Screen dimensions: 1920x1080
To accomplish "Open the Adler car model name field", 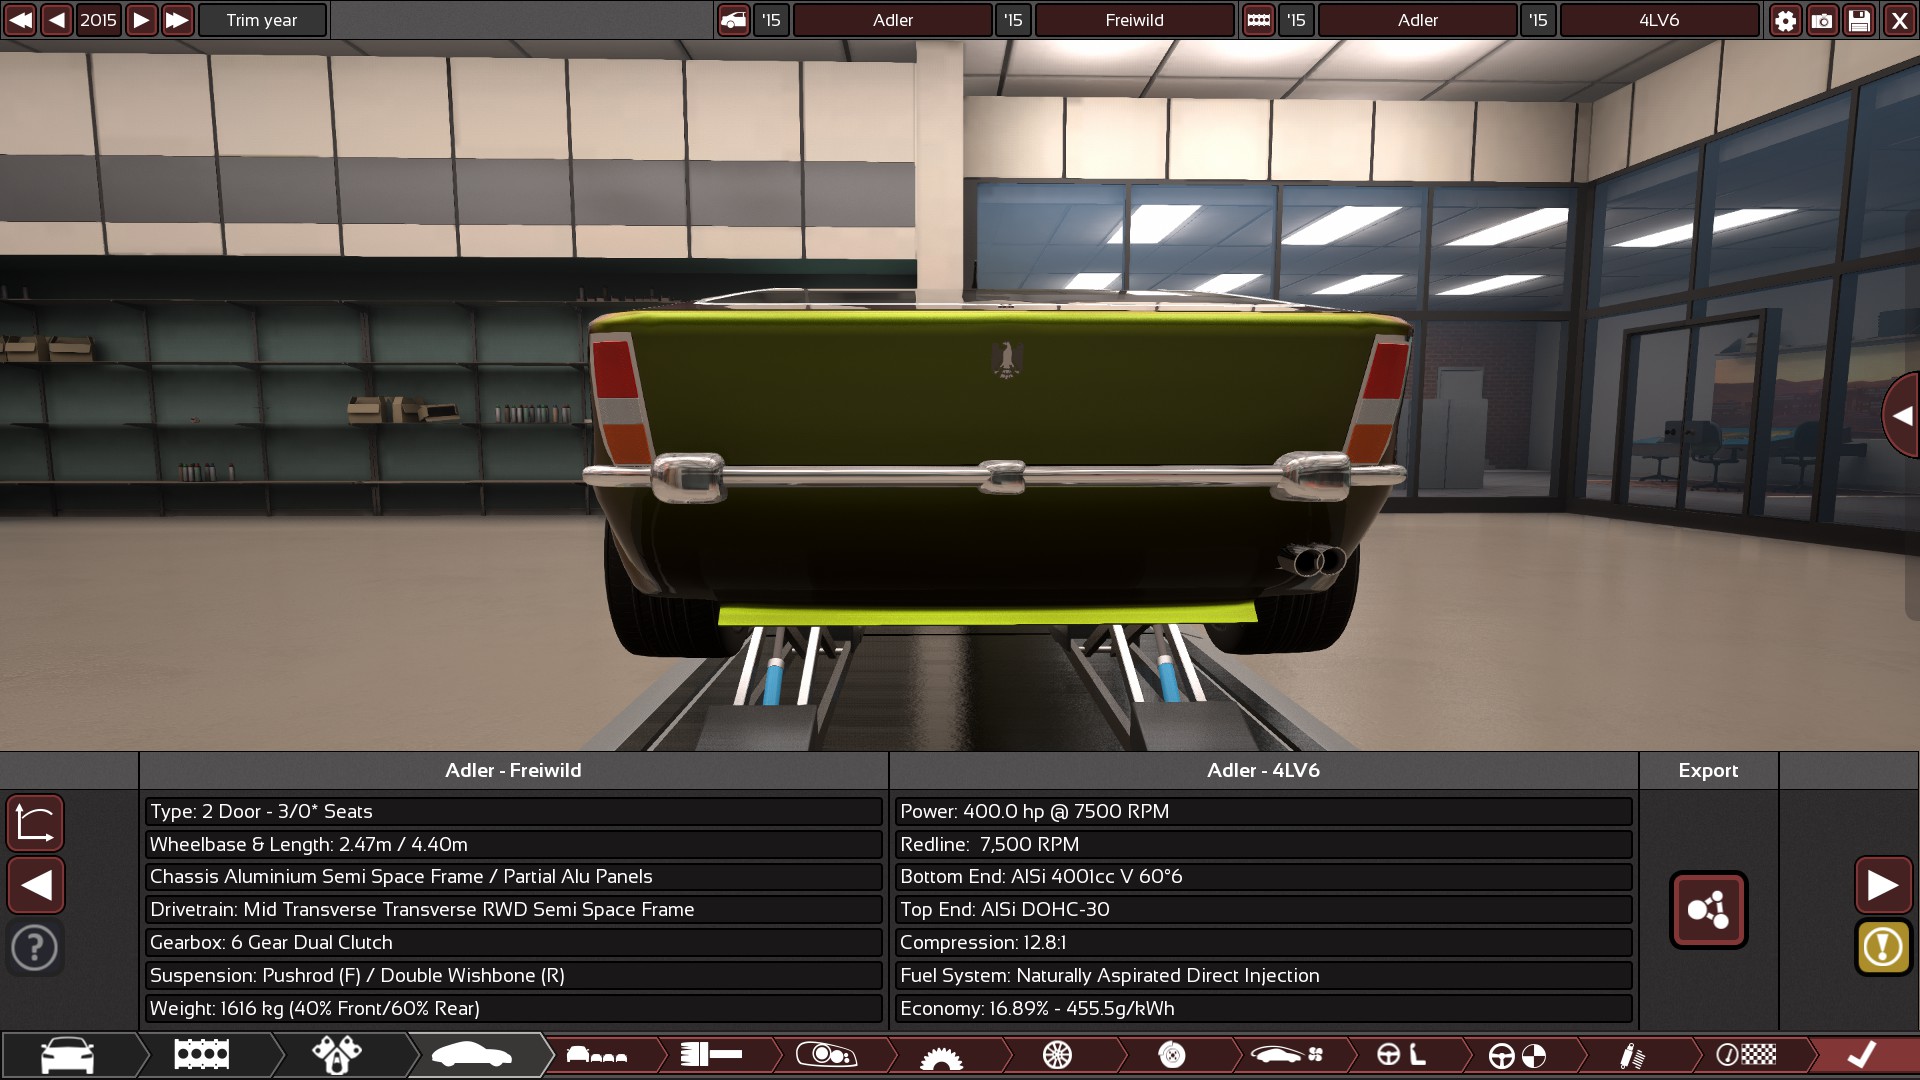I will 892,20.
